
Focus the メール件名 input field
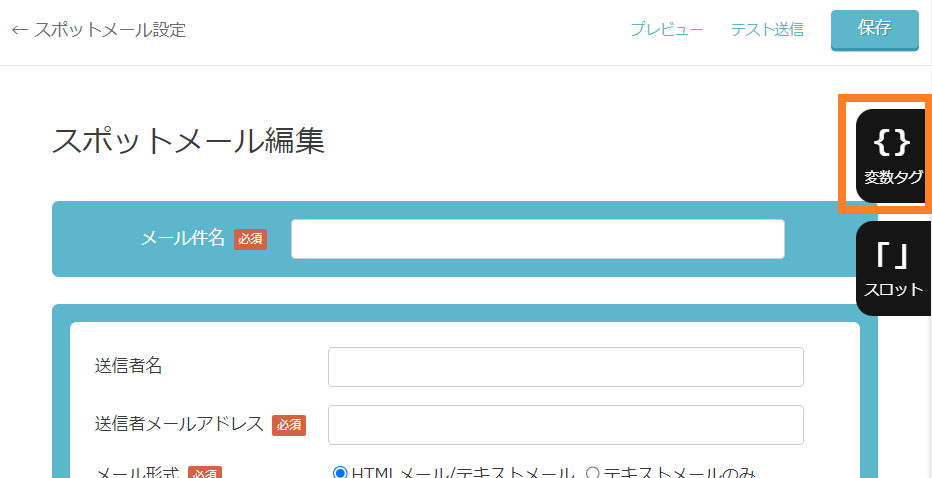(x=537, y=239)
